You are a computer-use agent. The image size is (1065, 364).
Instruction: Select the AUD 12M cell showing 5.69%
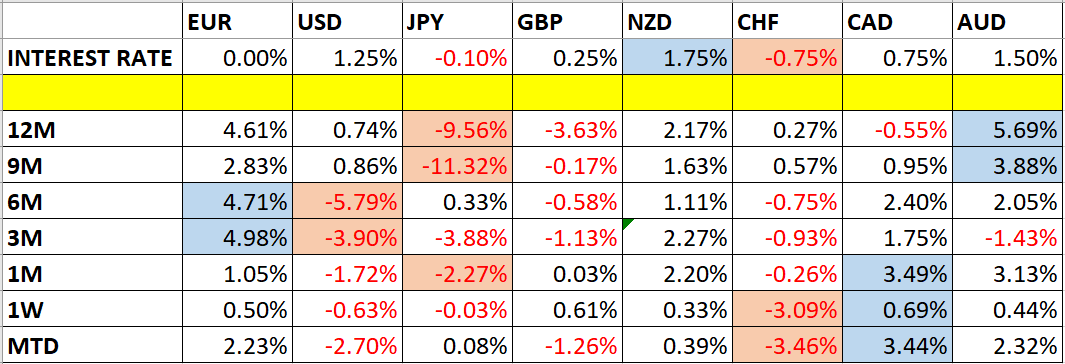pos(1008,129)
